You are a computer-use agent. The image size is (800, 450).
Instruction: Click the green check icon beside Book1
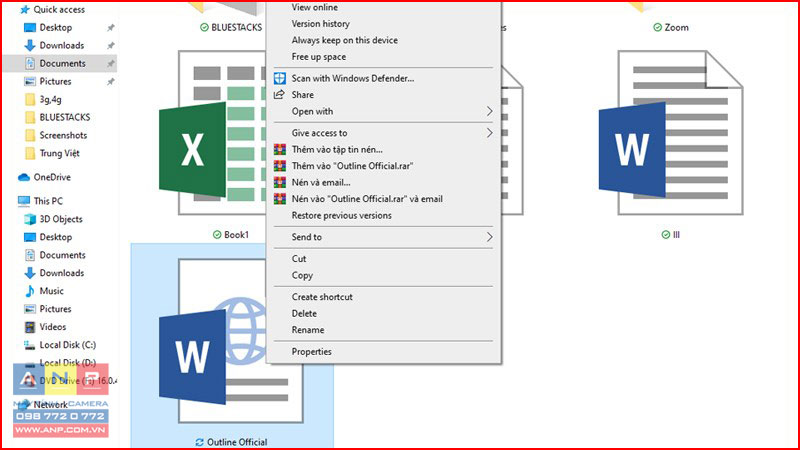coord(217,235)
